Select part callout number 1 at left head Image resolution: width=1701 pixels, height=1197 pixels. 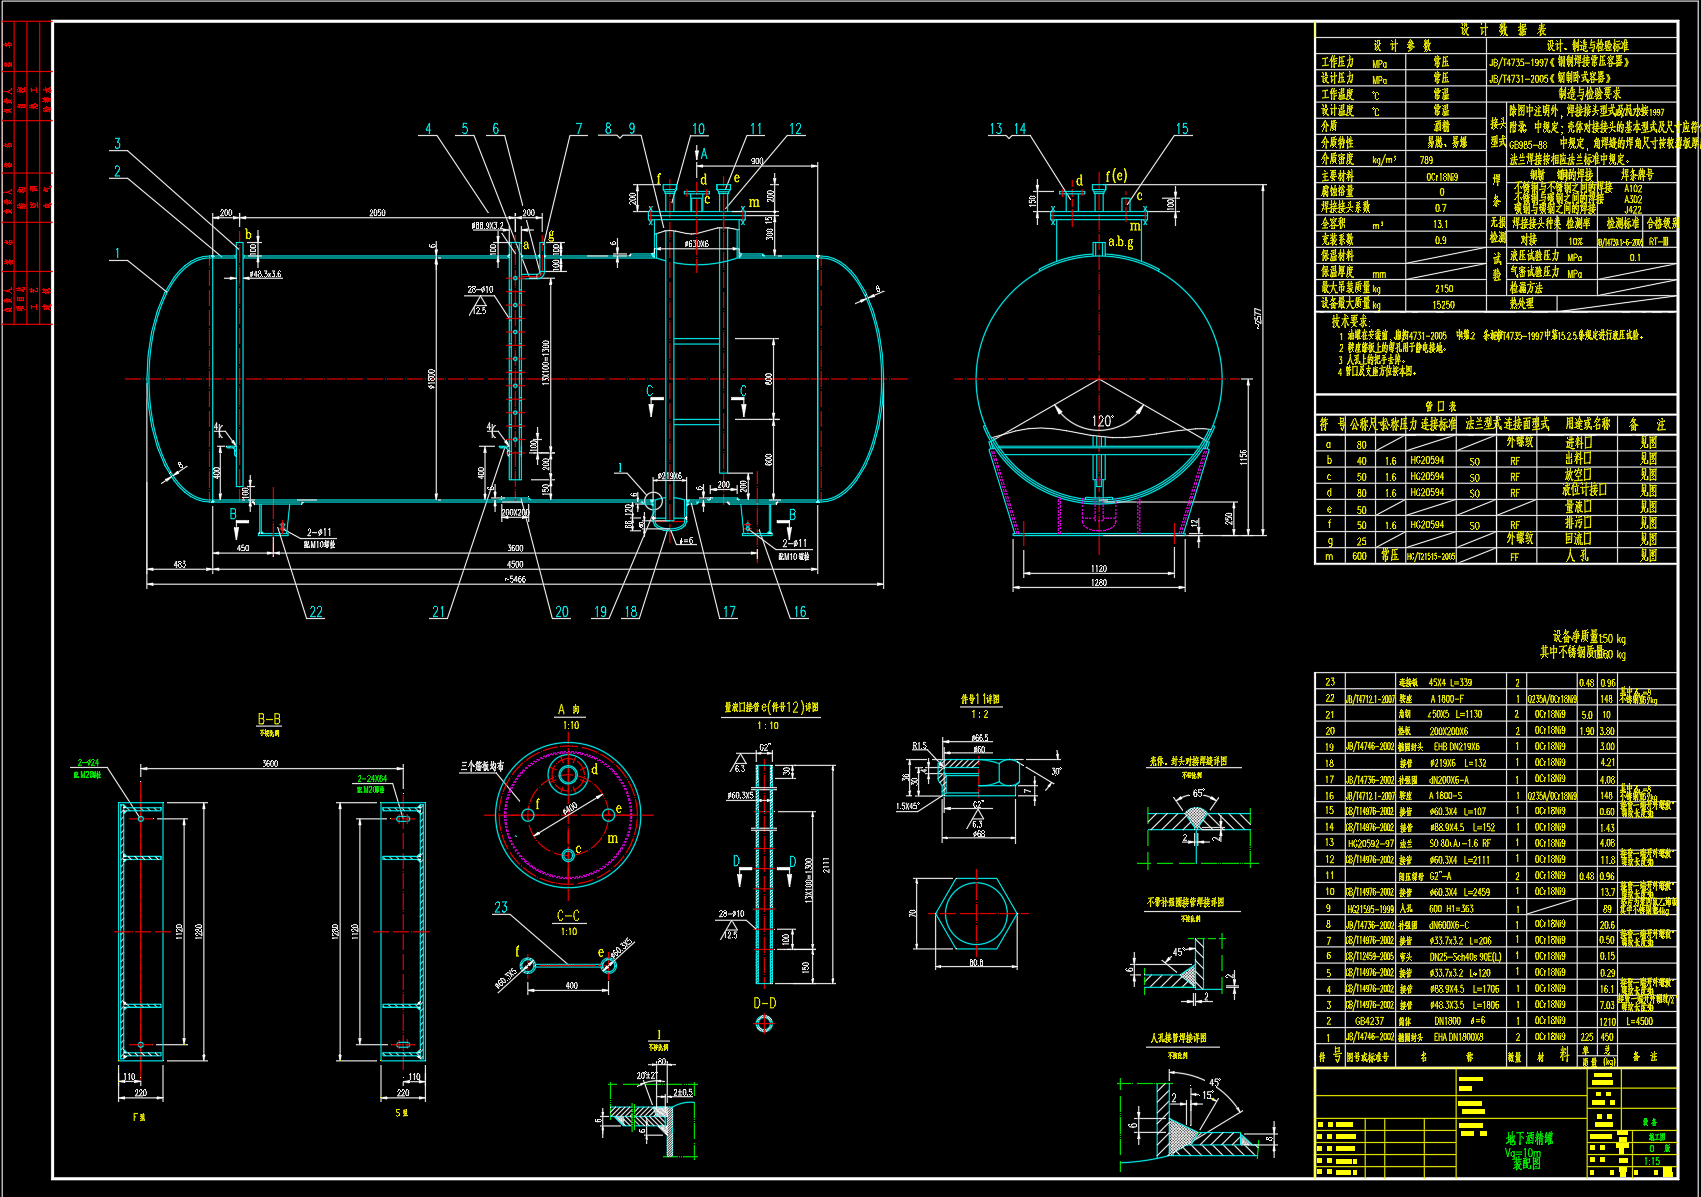(117, 253)
